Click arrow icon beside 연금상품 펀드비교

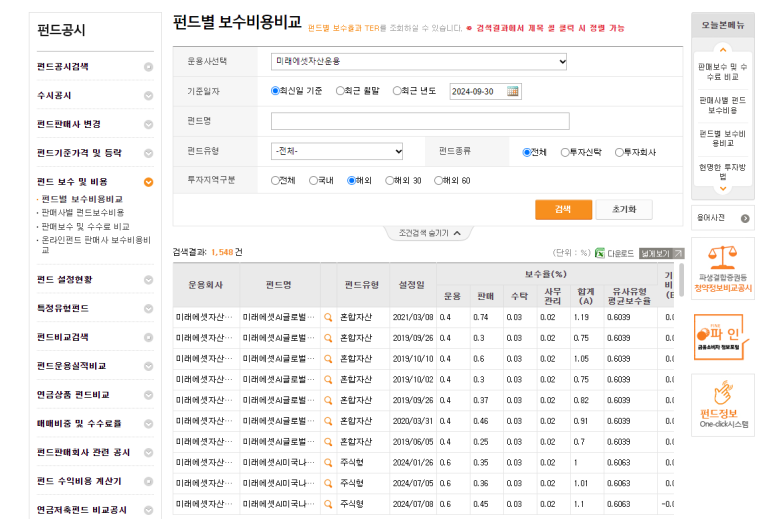[148, 395]
